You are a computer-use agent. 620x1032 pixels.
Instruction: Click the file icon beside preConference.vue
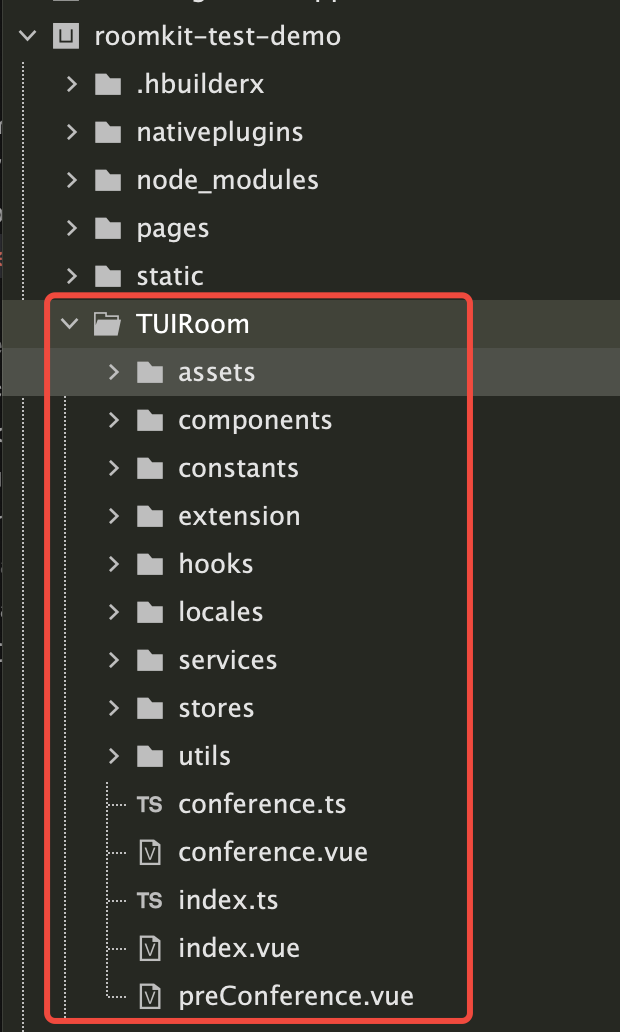pos(149,996)
